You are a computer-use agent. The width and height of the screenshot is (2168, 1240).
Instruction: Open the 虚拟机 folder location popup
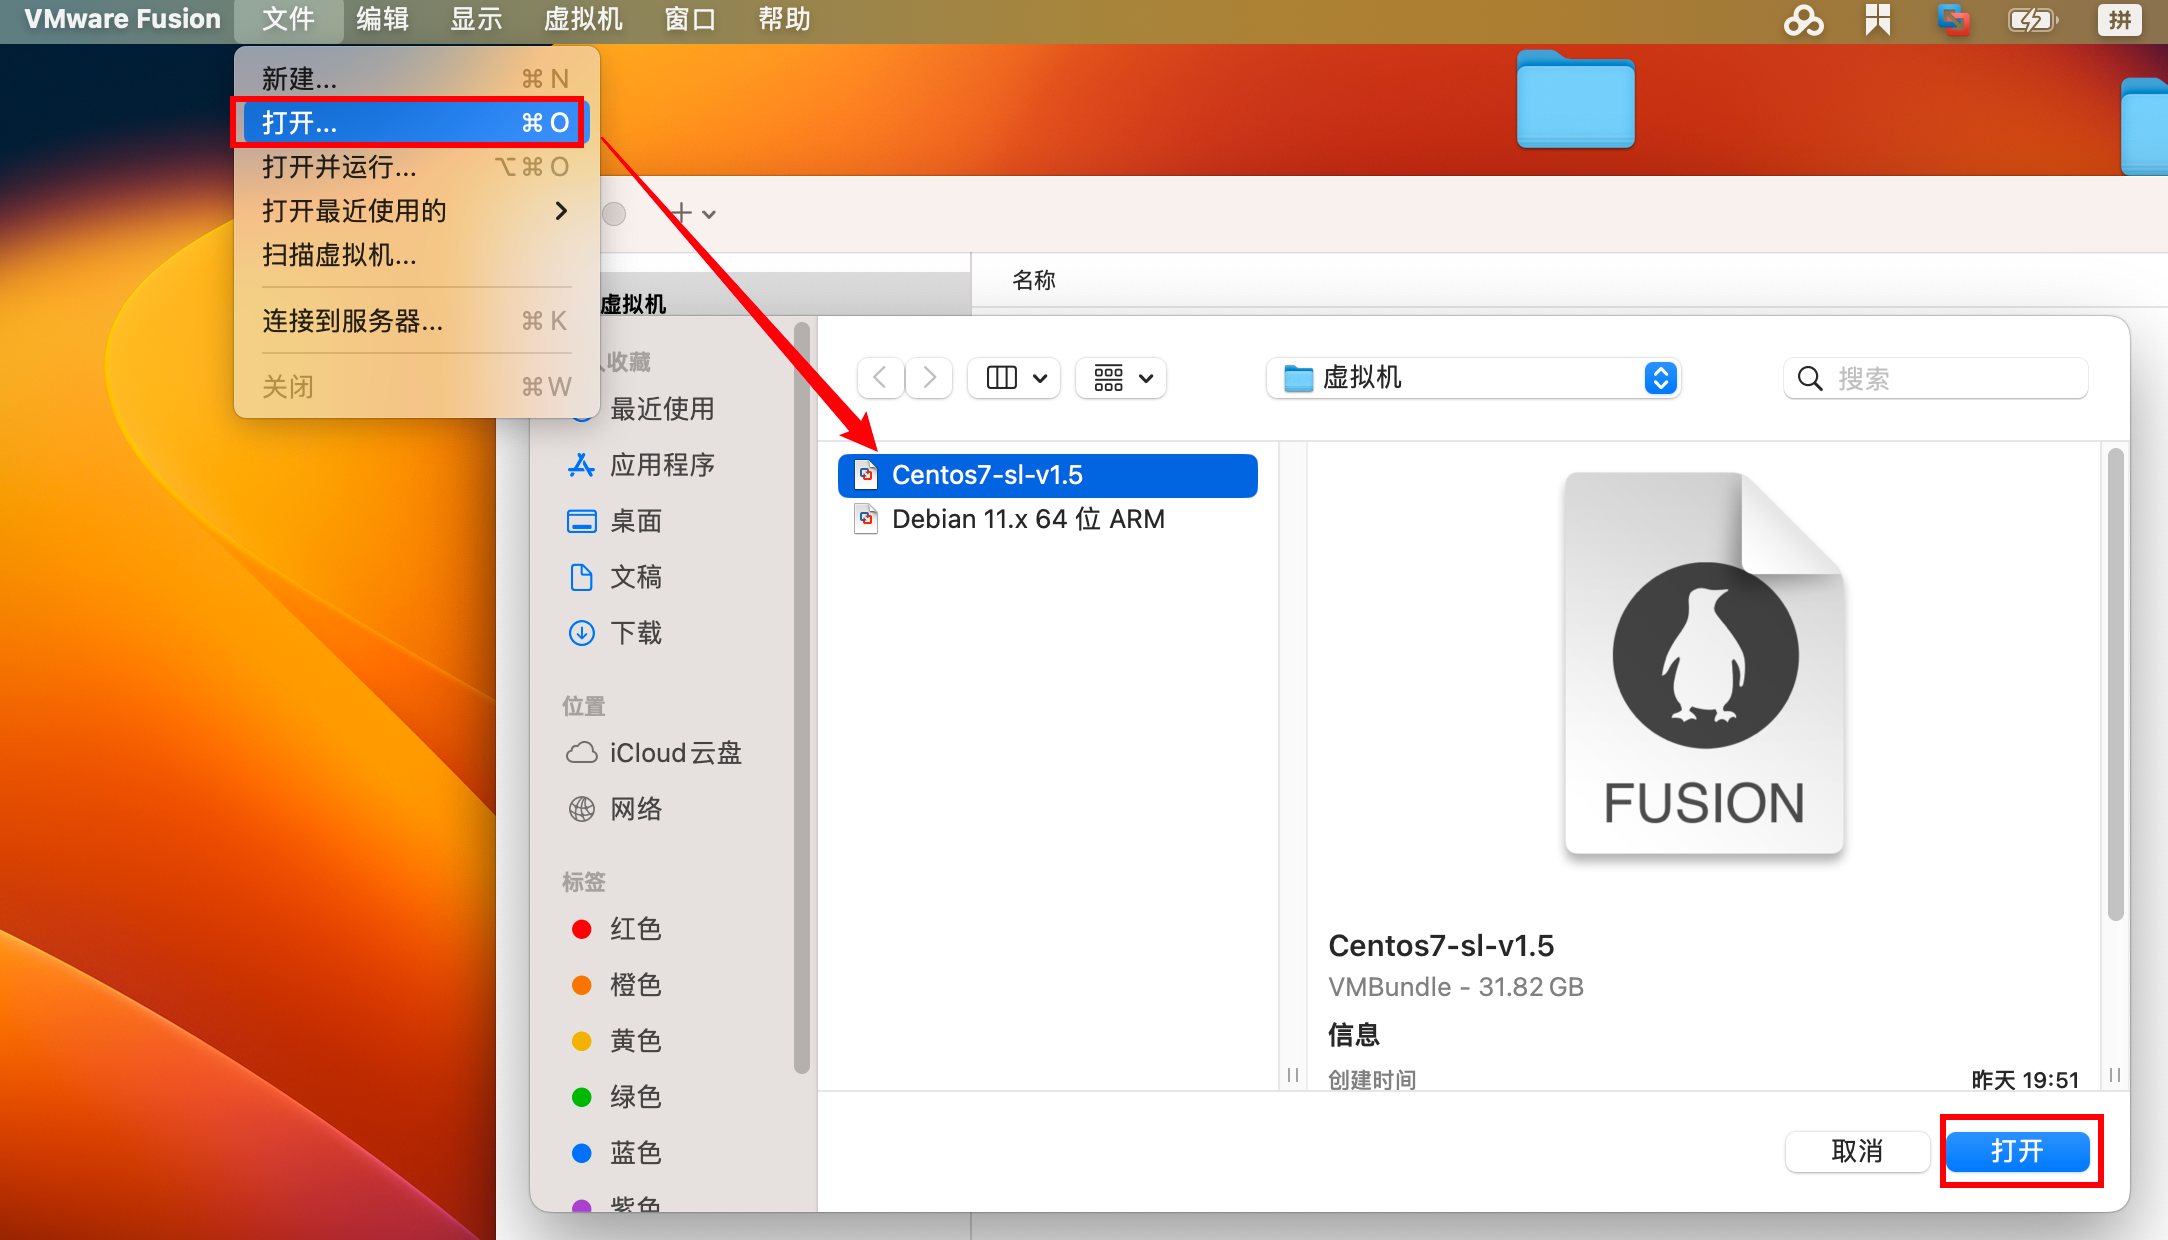(x=1474, y=378)
